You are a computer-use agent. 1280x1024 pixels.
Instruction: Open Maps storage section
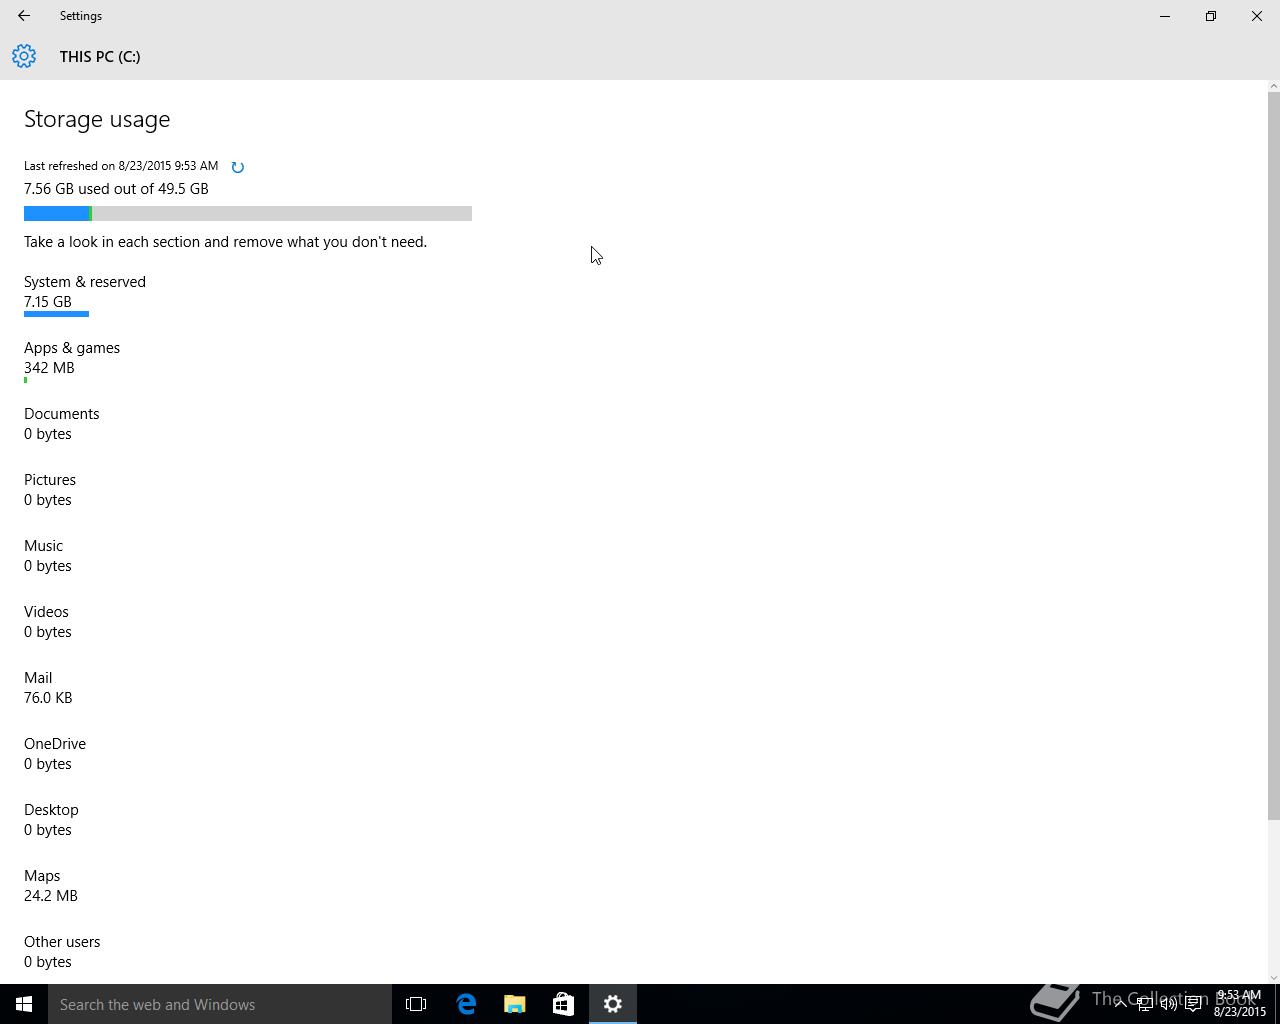pos(51,885)
